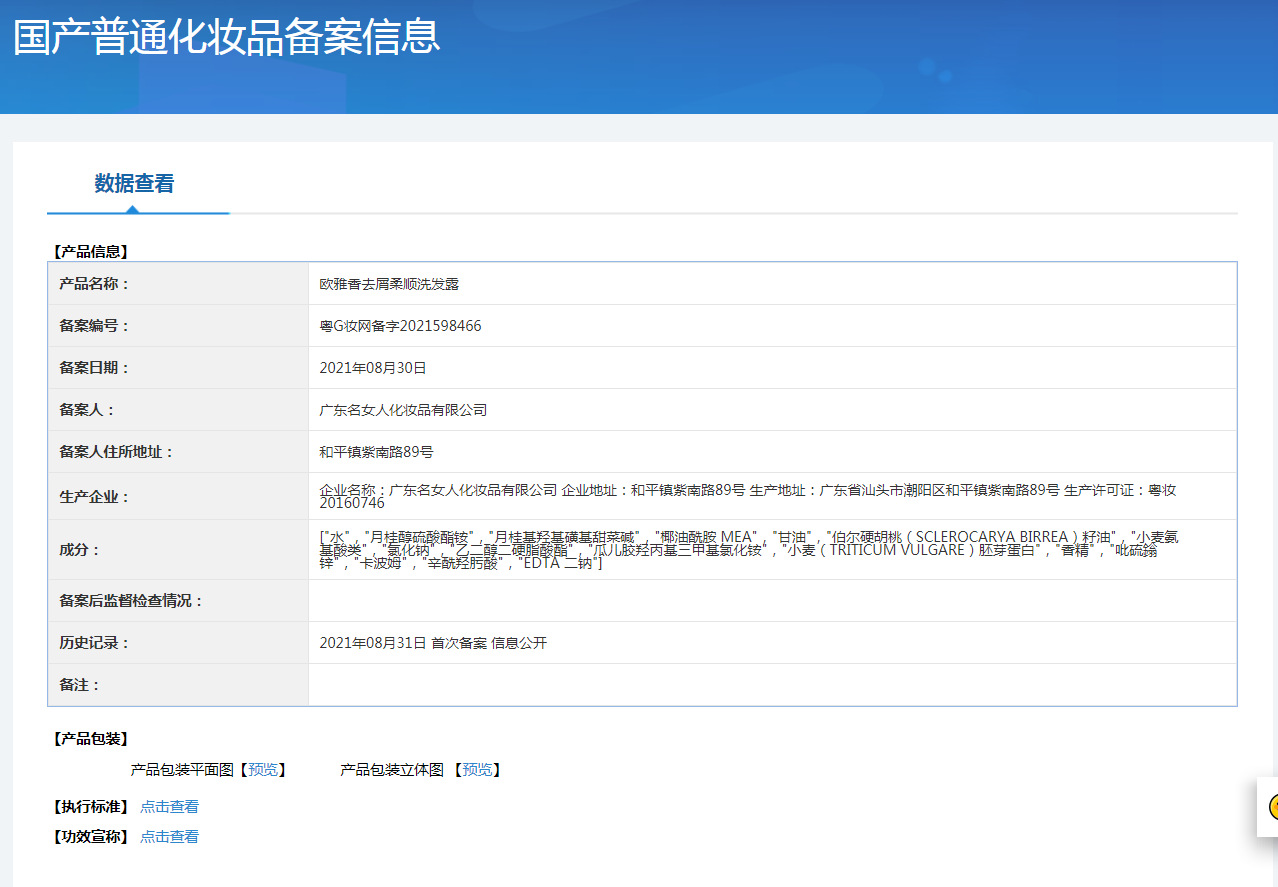Open 预览 for 产品包装立体图
Viewport: 1278px width, 887px height.
[478, 770]
